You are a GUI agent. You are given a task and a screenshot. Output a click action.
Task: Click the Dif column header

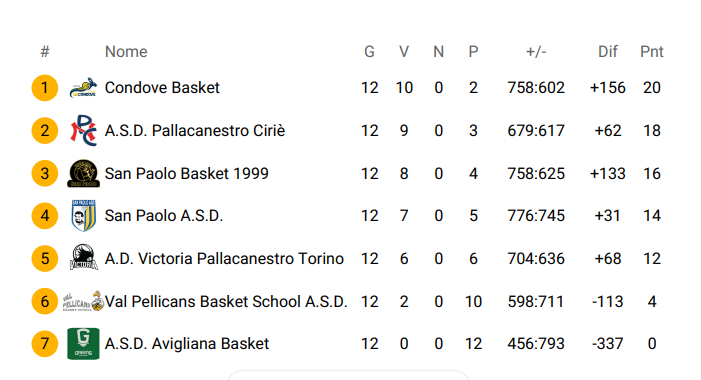[x=608, y=52]
